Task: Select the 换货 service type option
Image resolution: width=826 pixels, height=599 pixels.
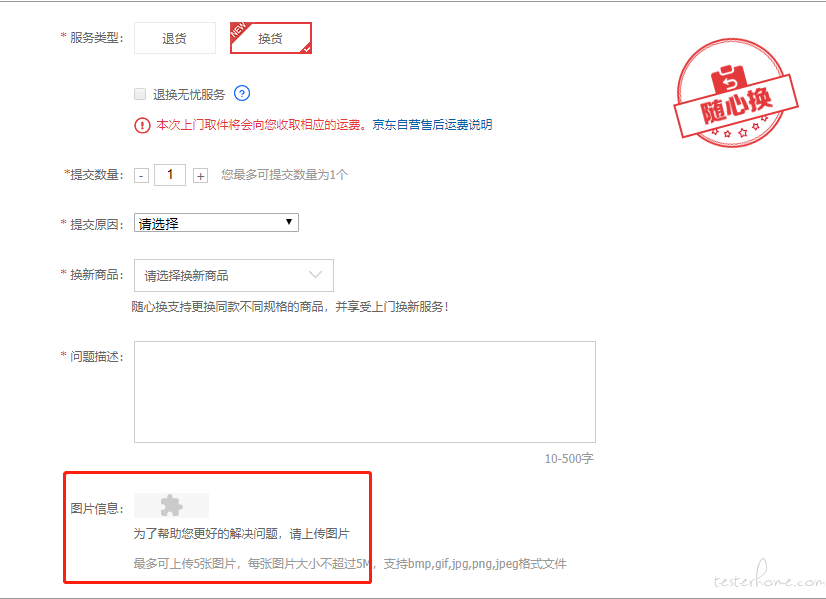Action: click(x=271, y=38)
